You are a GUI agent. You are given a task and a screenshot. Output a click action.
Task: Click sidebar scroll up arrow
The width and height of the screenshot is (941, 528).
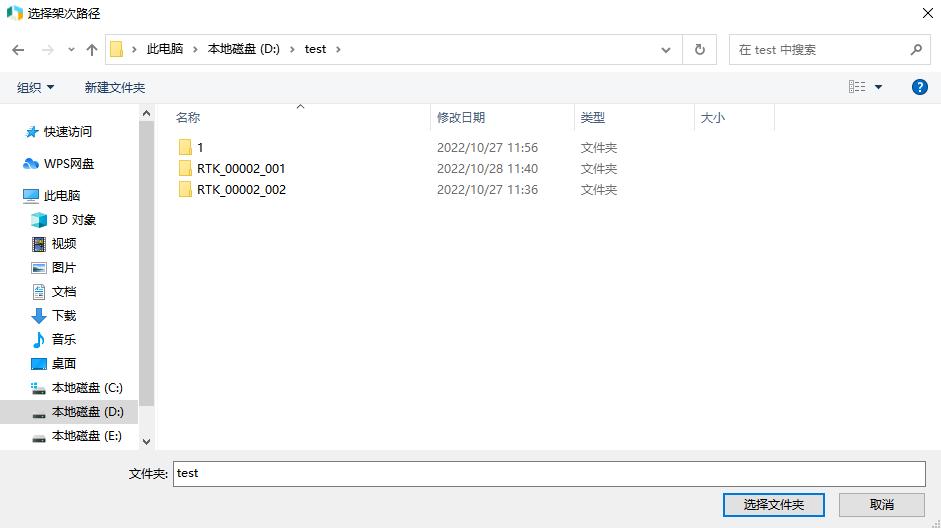[146, 113]
